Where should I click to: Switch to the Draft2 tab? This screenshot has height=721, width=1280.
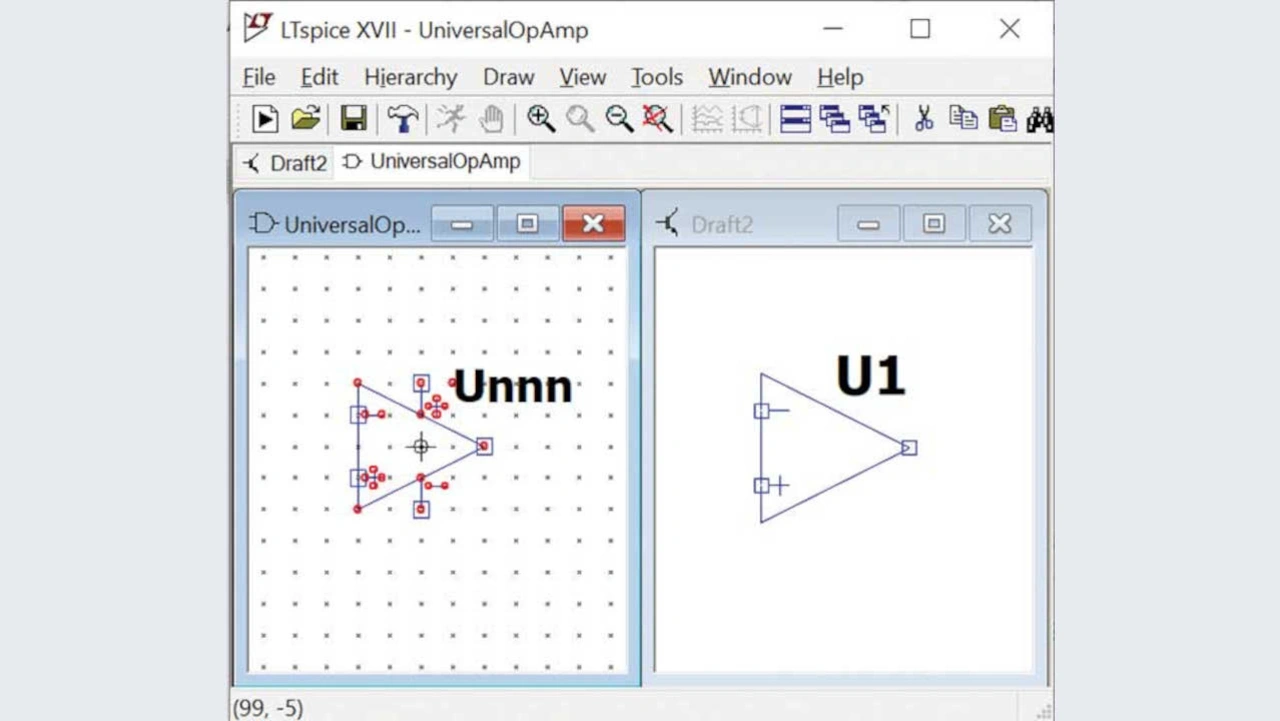[x=285, y=163]
